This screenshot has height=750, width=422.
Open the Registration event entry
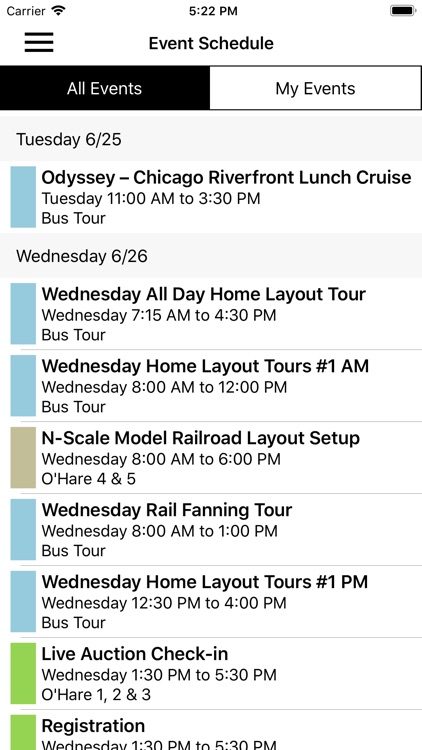coord(211,730)
